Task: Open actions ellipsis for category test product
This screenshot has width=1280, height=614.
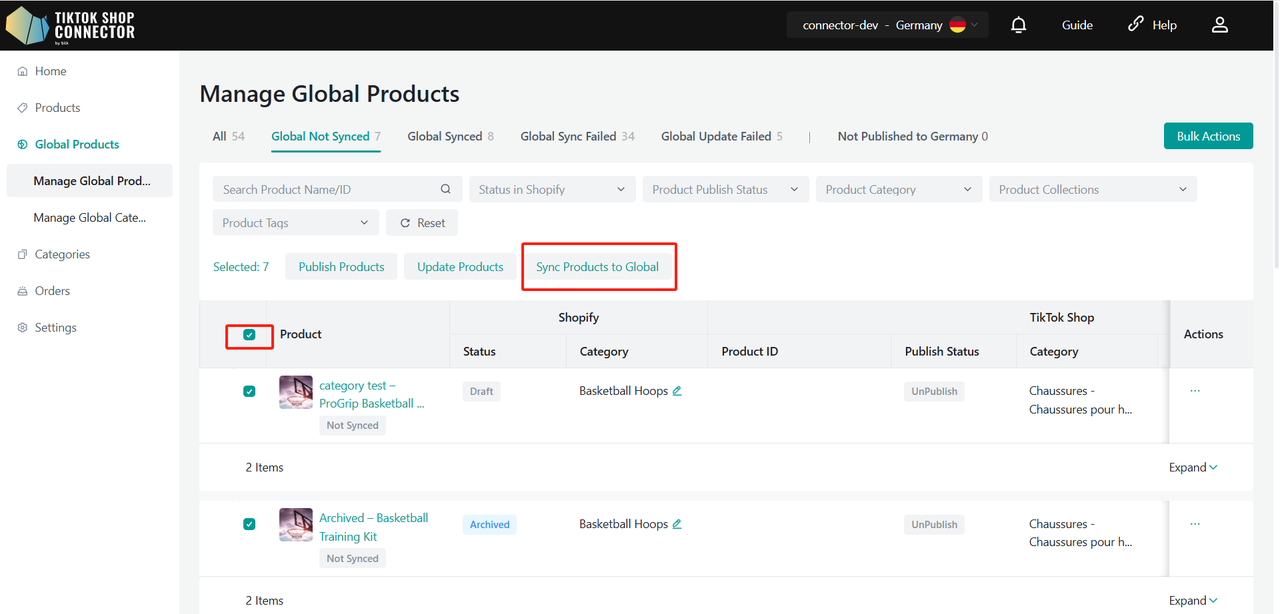Action: click(1195, 391)
